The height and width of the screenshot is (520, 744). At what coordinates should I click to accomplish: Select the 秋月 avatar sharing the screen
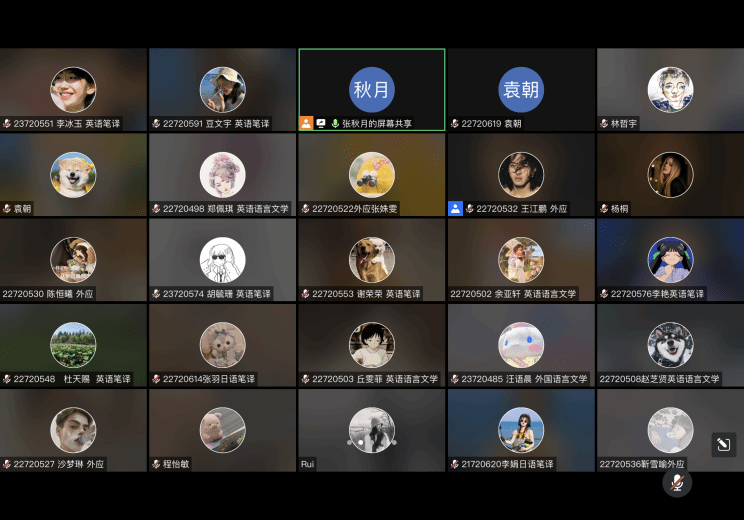371,90
